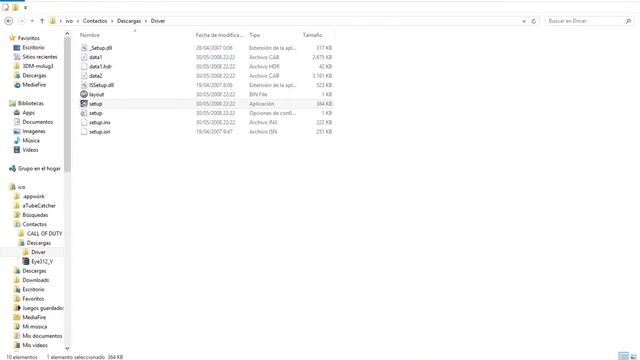Open the address bar history dropdown
The height and width of the screenshot is (360, 640).
[524, 21]
